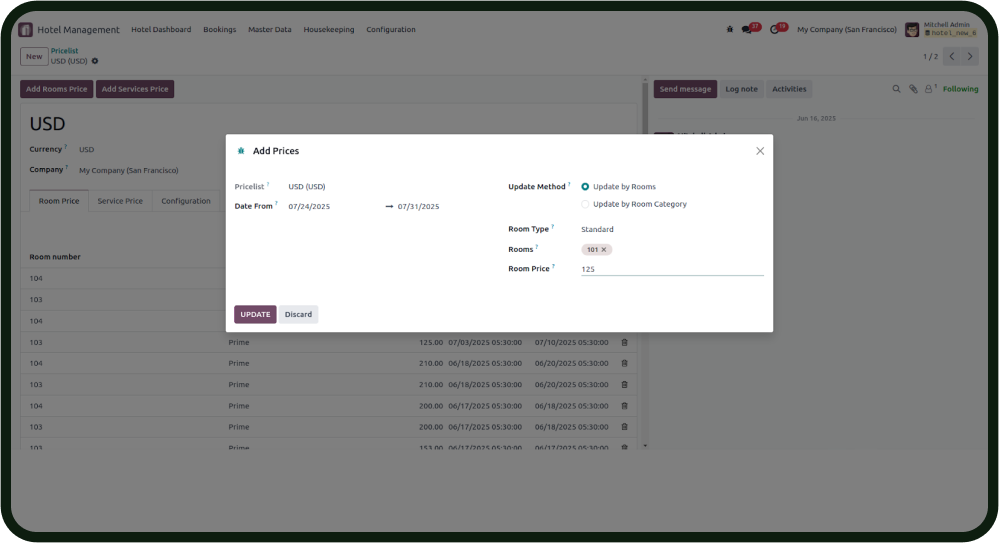The width and height of the screenshot is (999, 543).
Task: Select the Update by Rooms radio option
Action: pyautogui.click(x=585, y=187)
